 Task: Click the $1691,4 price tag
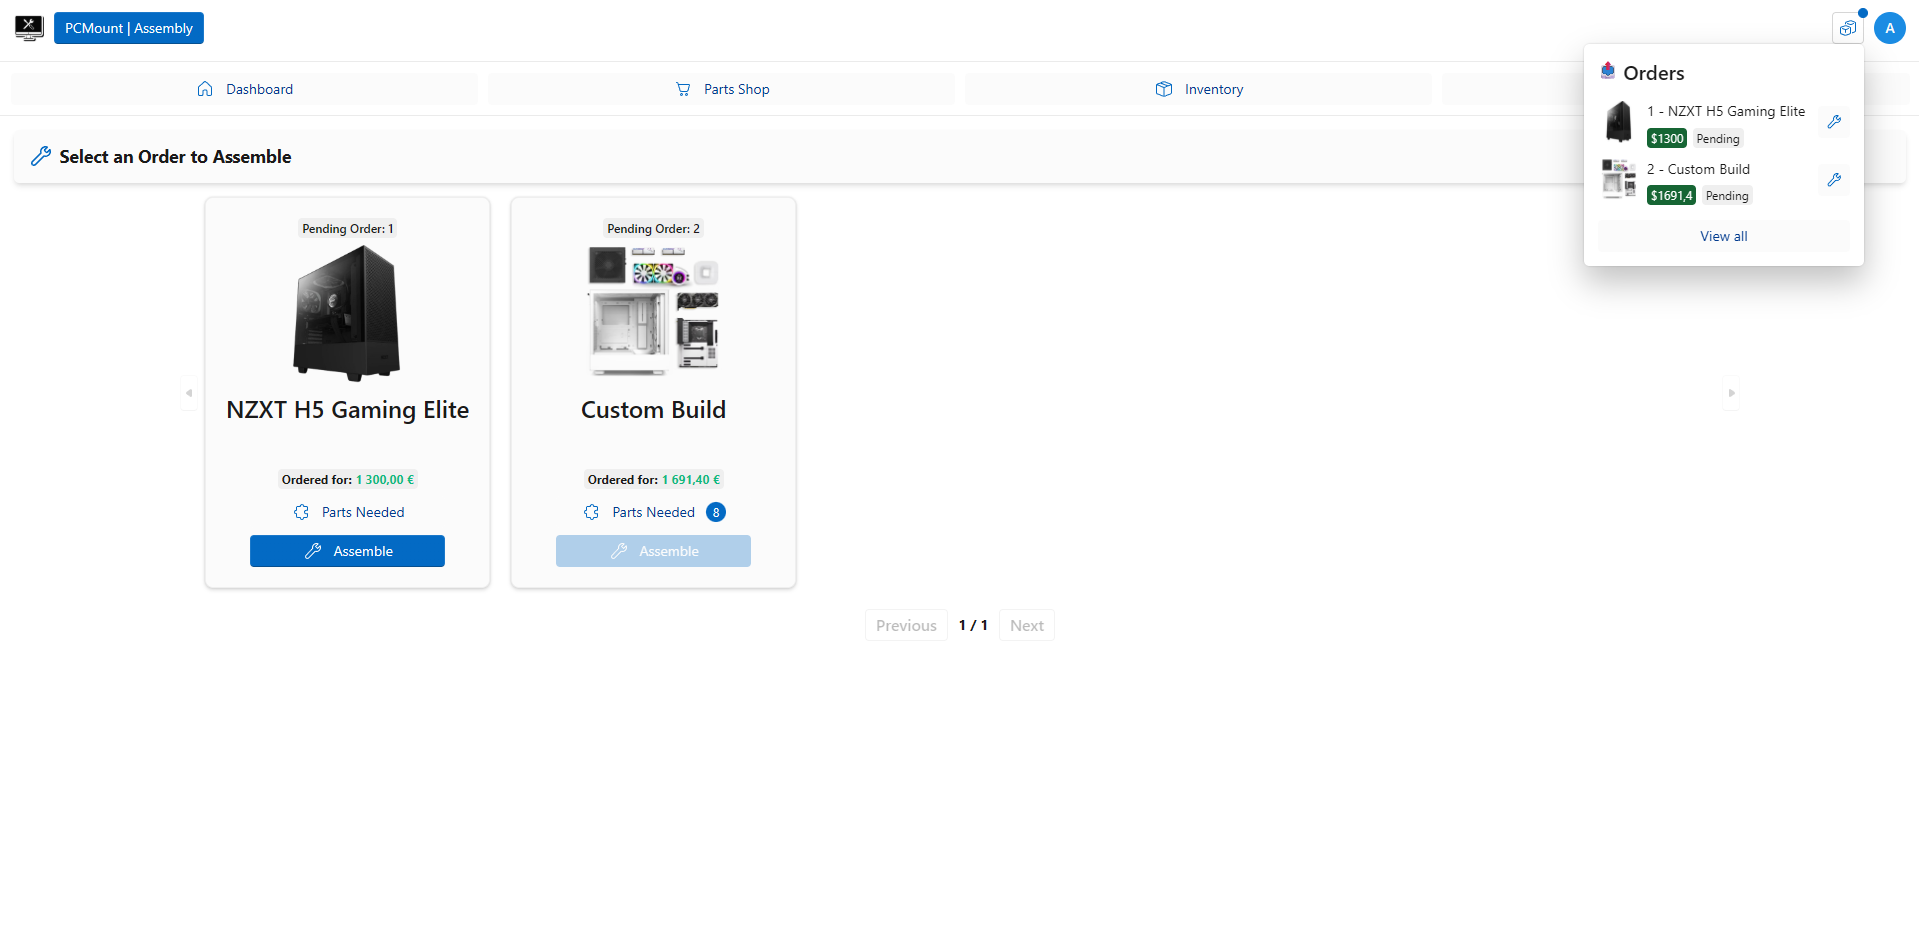1671,196
